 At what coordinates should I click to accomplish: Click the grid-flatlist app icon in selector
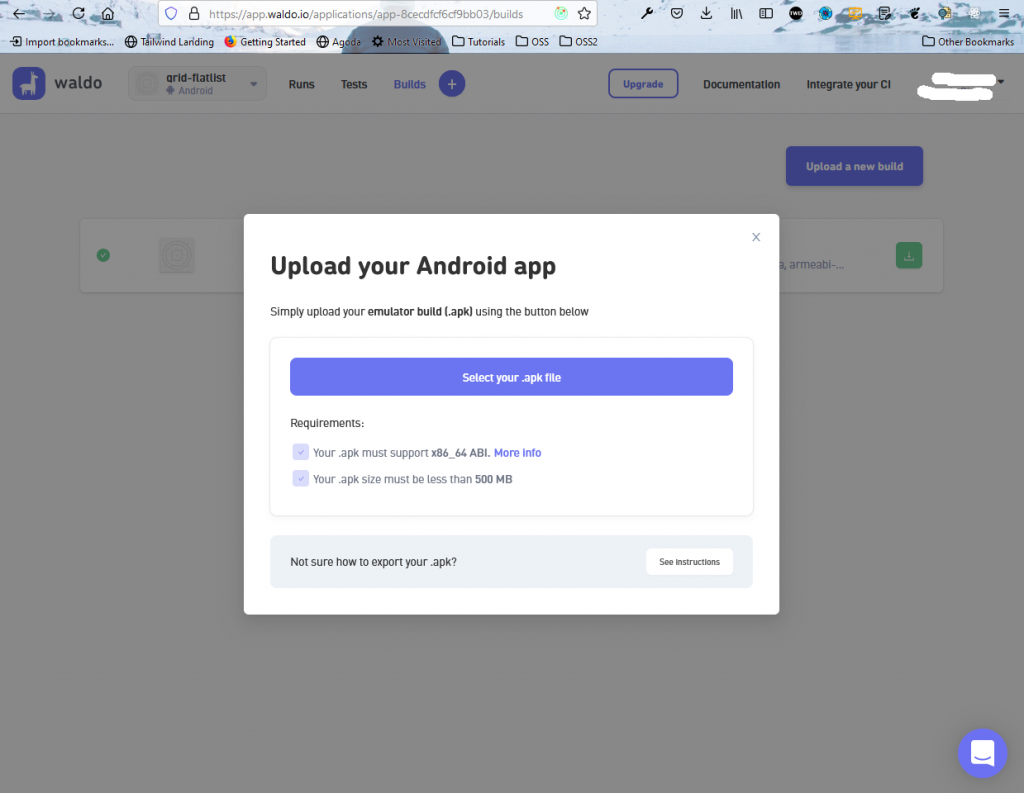pyautogui.click(x=147, y=84)
